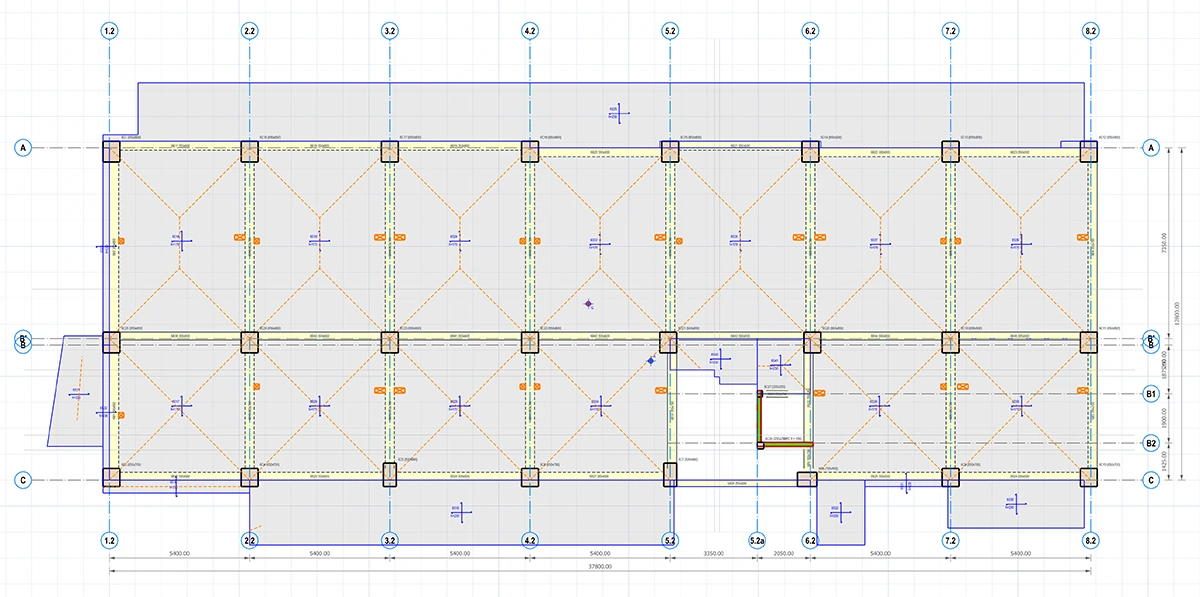Click grid bubble A on left side
The image size is (1200, 597).
[x=23, y=148]
